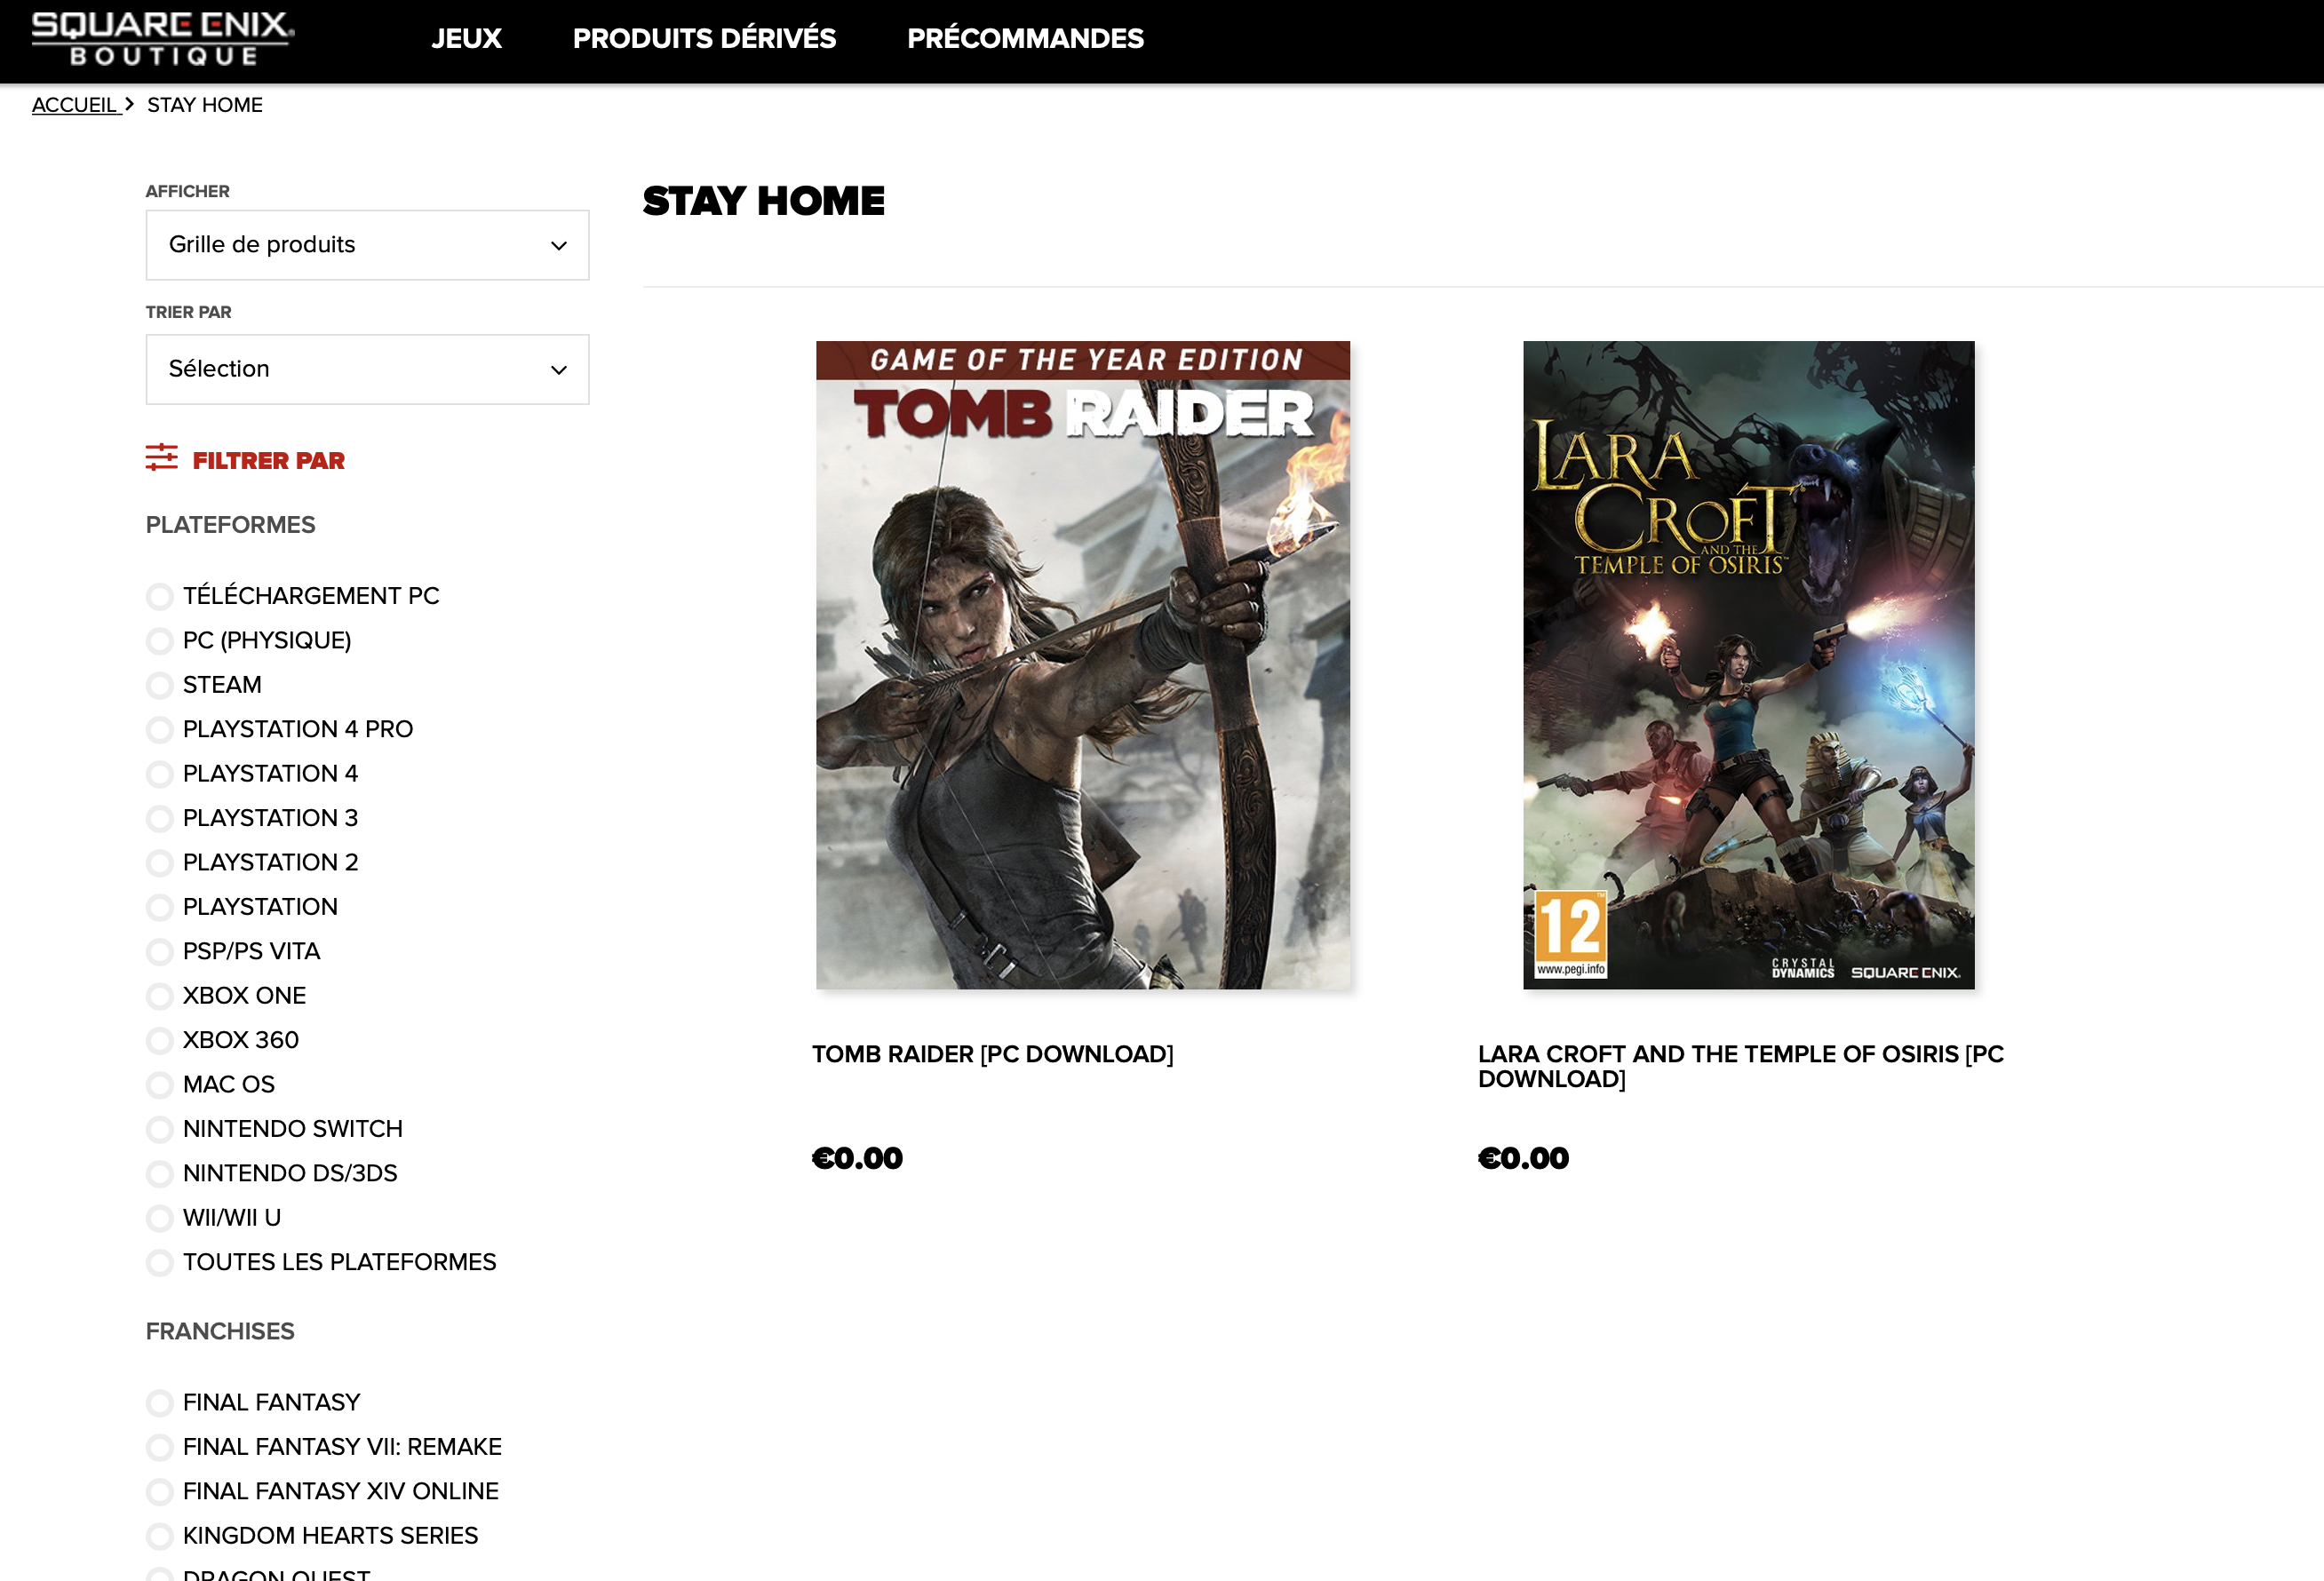Open the Temple of Osiris product title link
This screenshot has width=2324, height=1581.
(1740, 1066)
